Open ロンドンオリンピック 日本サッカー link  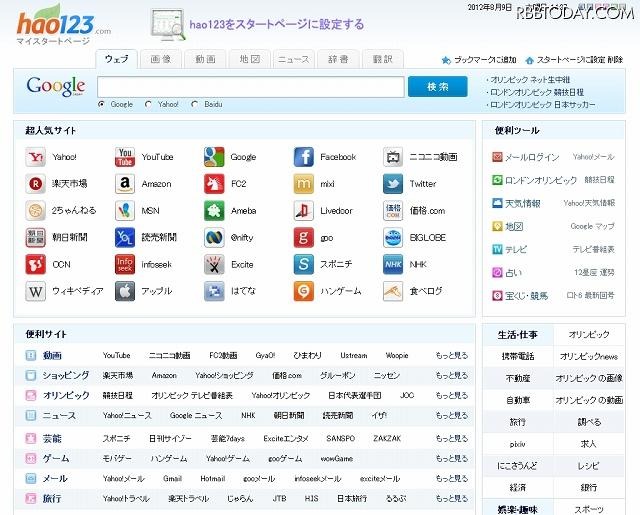point(542,105)
